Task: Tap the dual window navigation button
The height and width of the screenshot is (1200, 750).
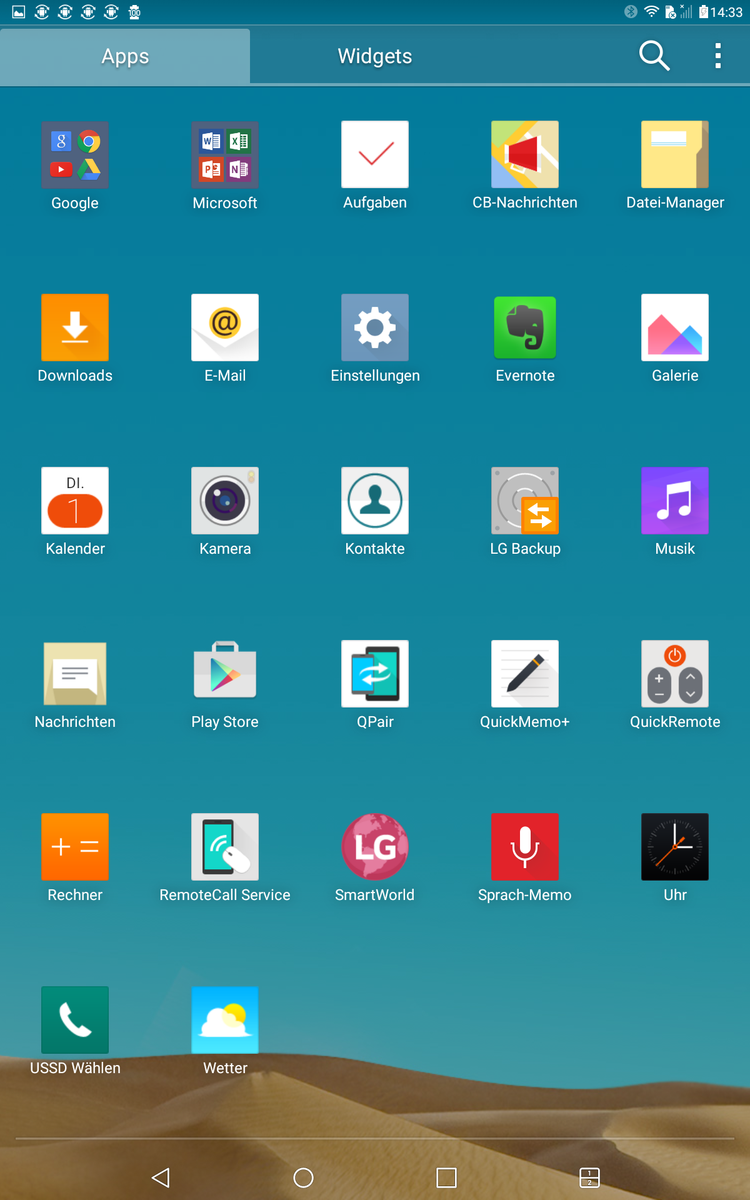Action: [x=589, y=1177]
